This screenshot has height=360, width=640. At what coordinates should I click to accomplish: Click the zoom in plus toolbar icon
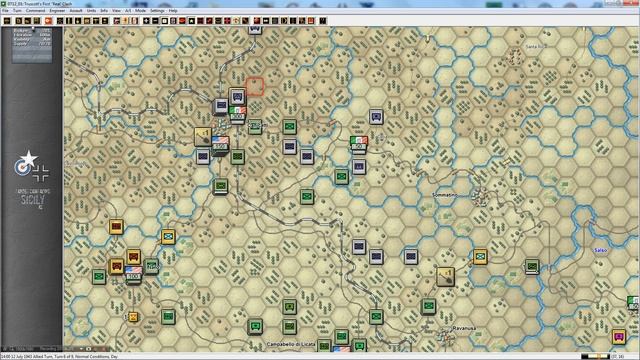[147, 20]
